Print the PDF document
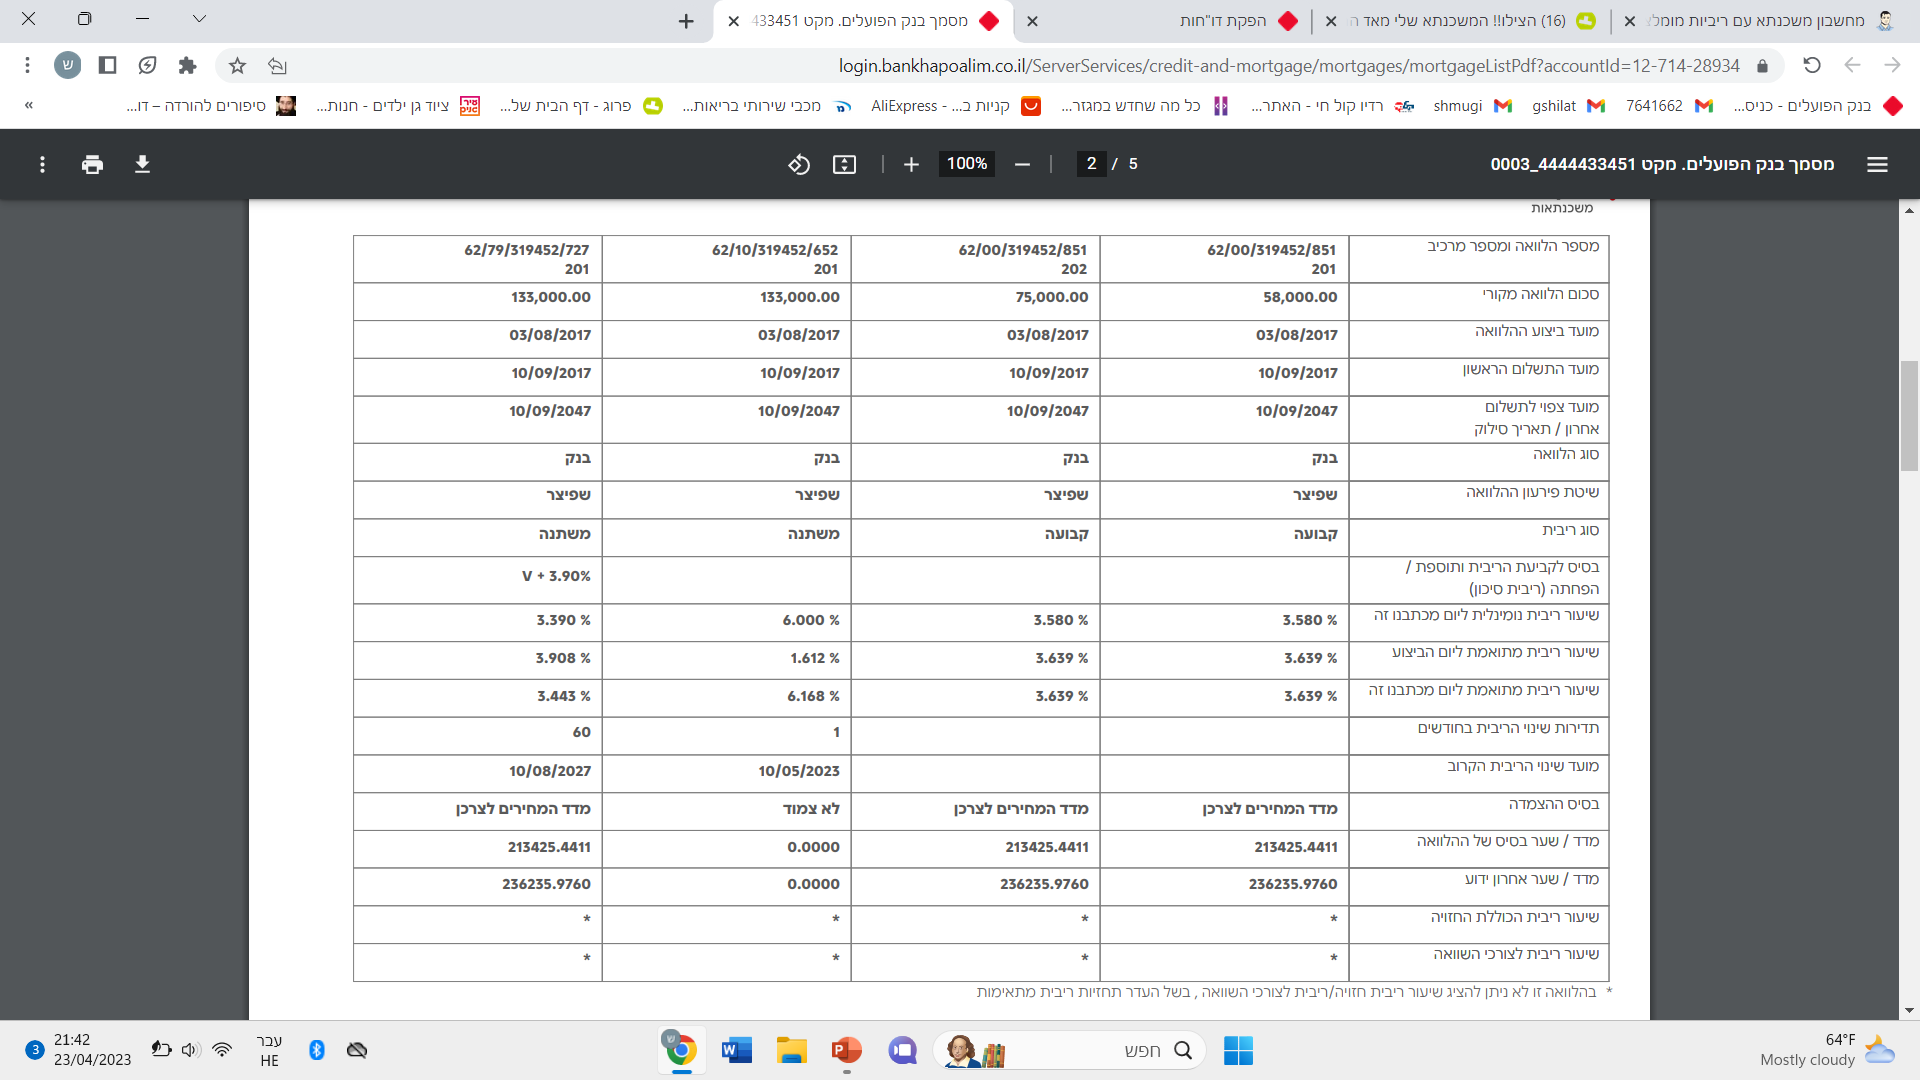The image size is (1920, 1080). 92,164
